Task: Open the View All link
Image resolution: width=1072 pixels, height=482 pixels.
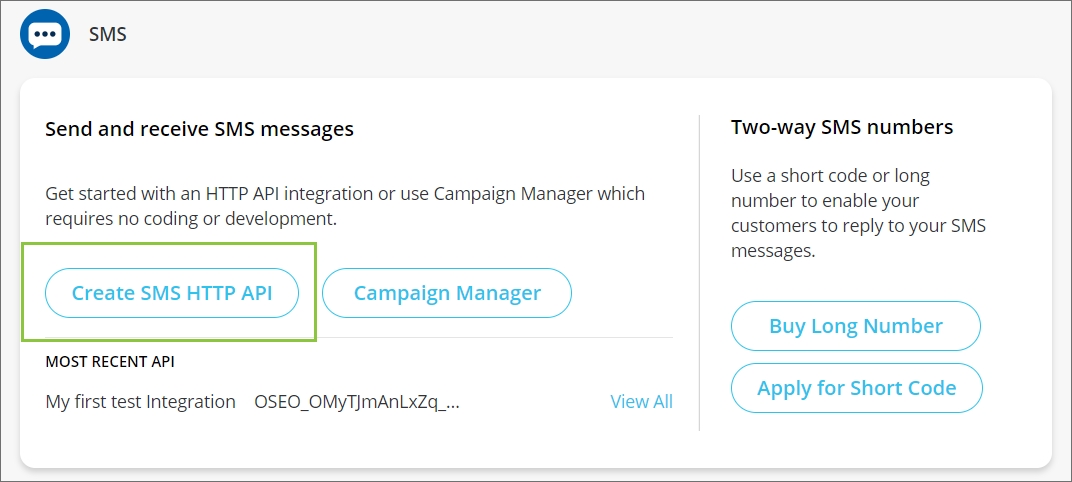Action: click(641, 401)
